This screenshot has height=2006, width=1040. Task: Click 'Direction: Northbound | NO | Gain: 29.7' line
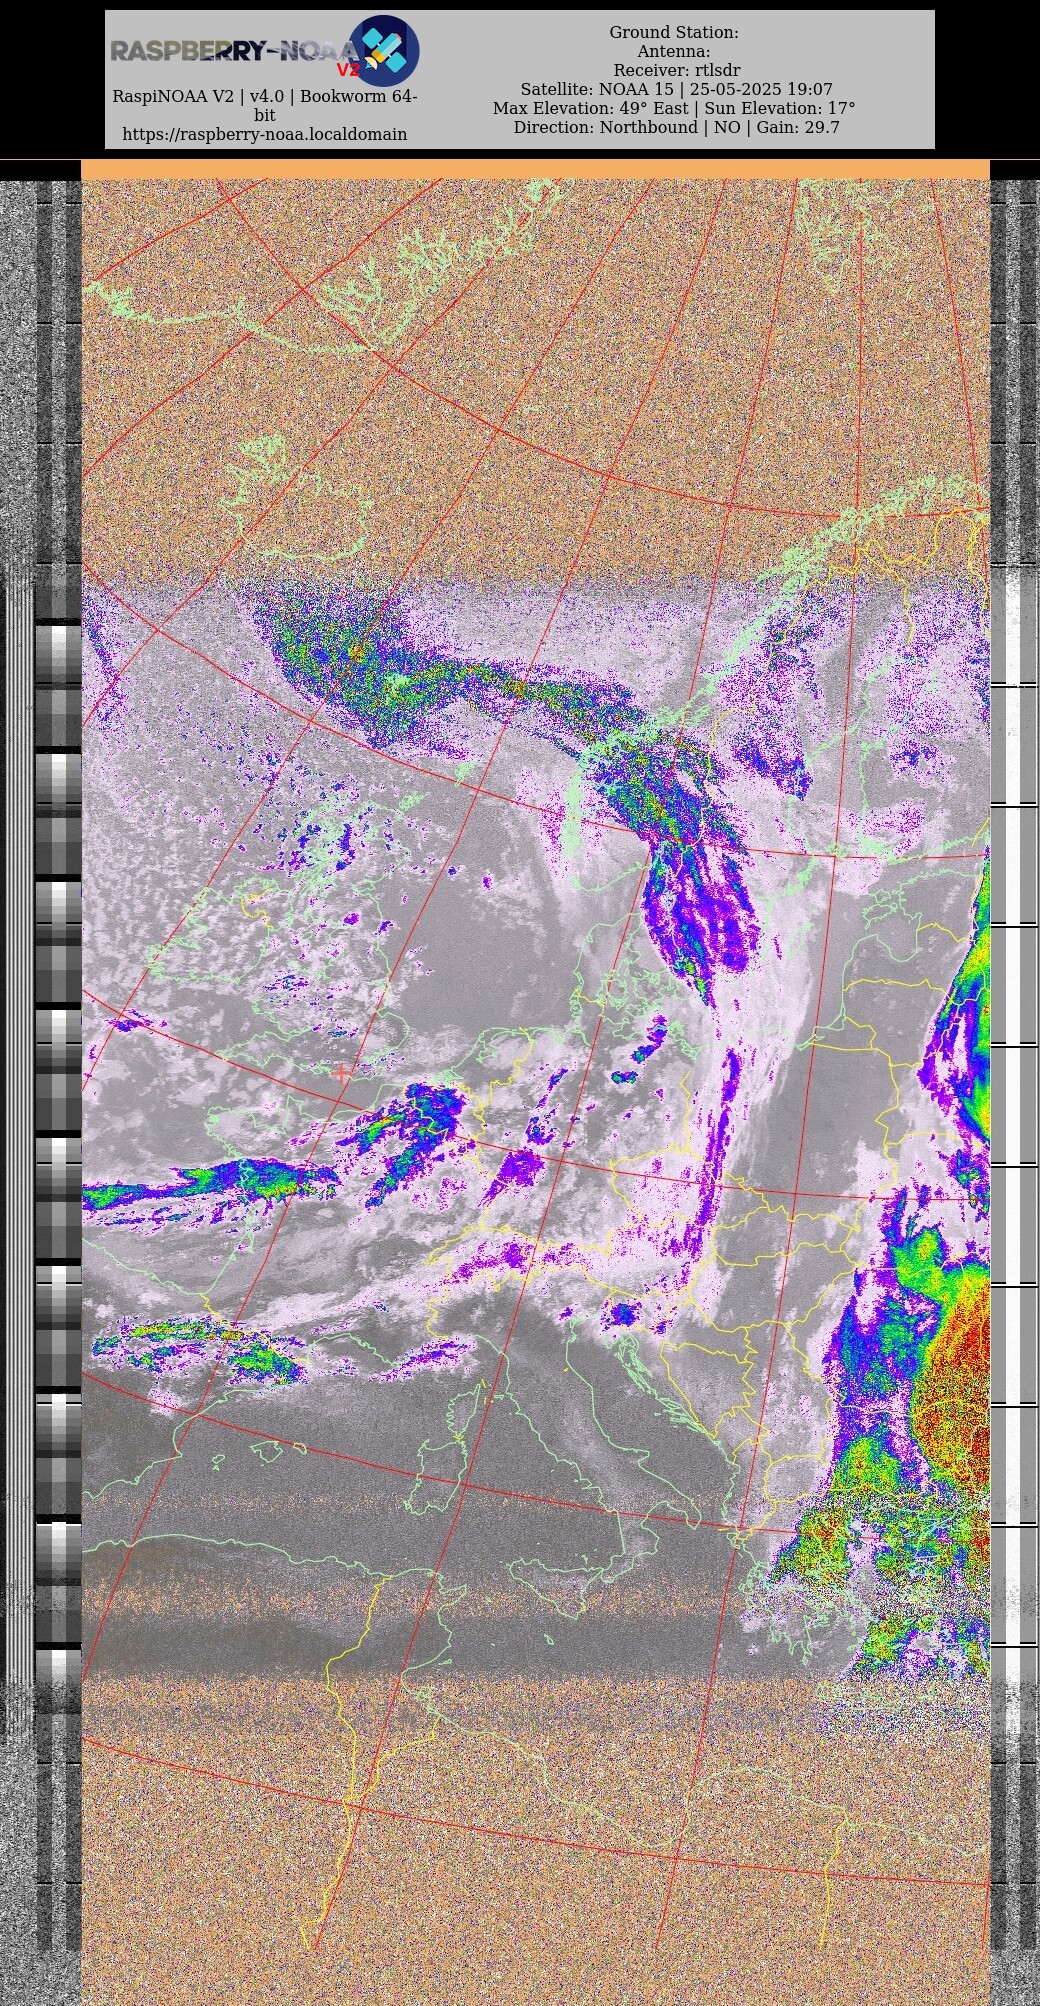676,127
